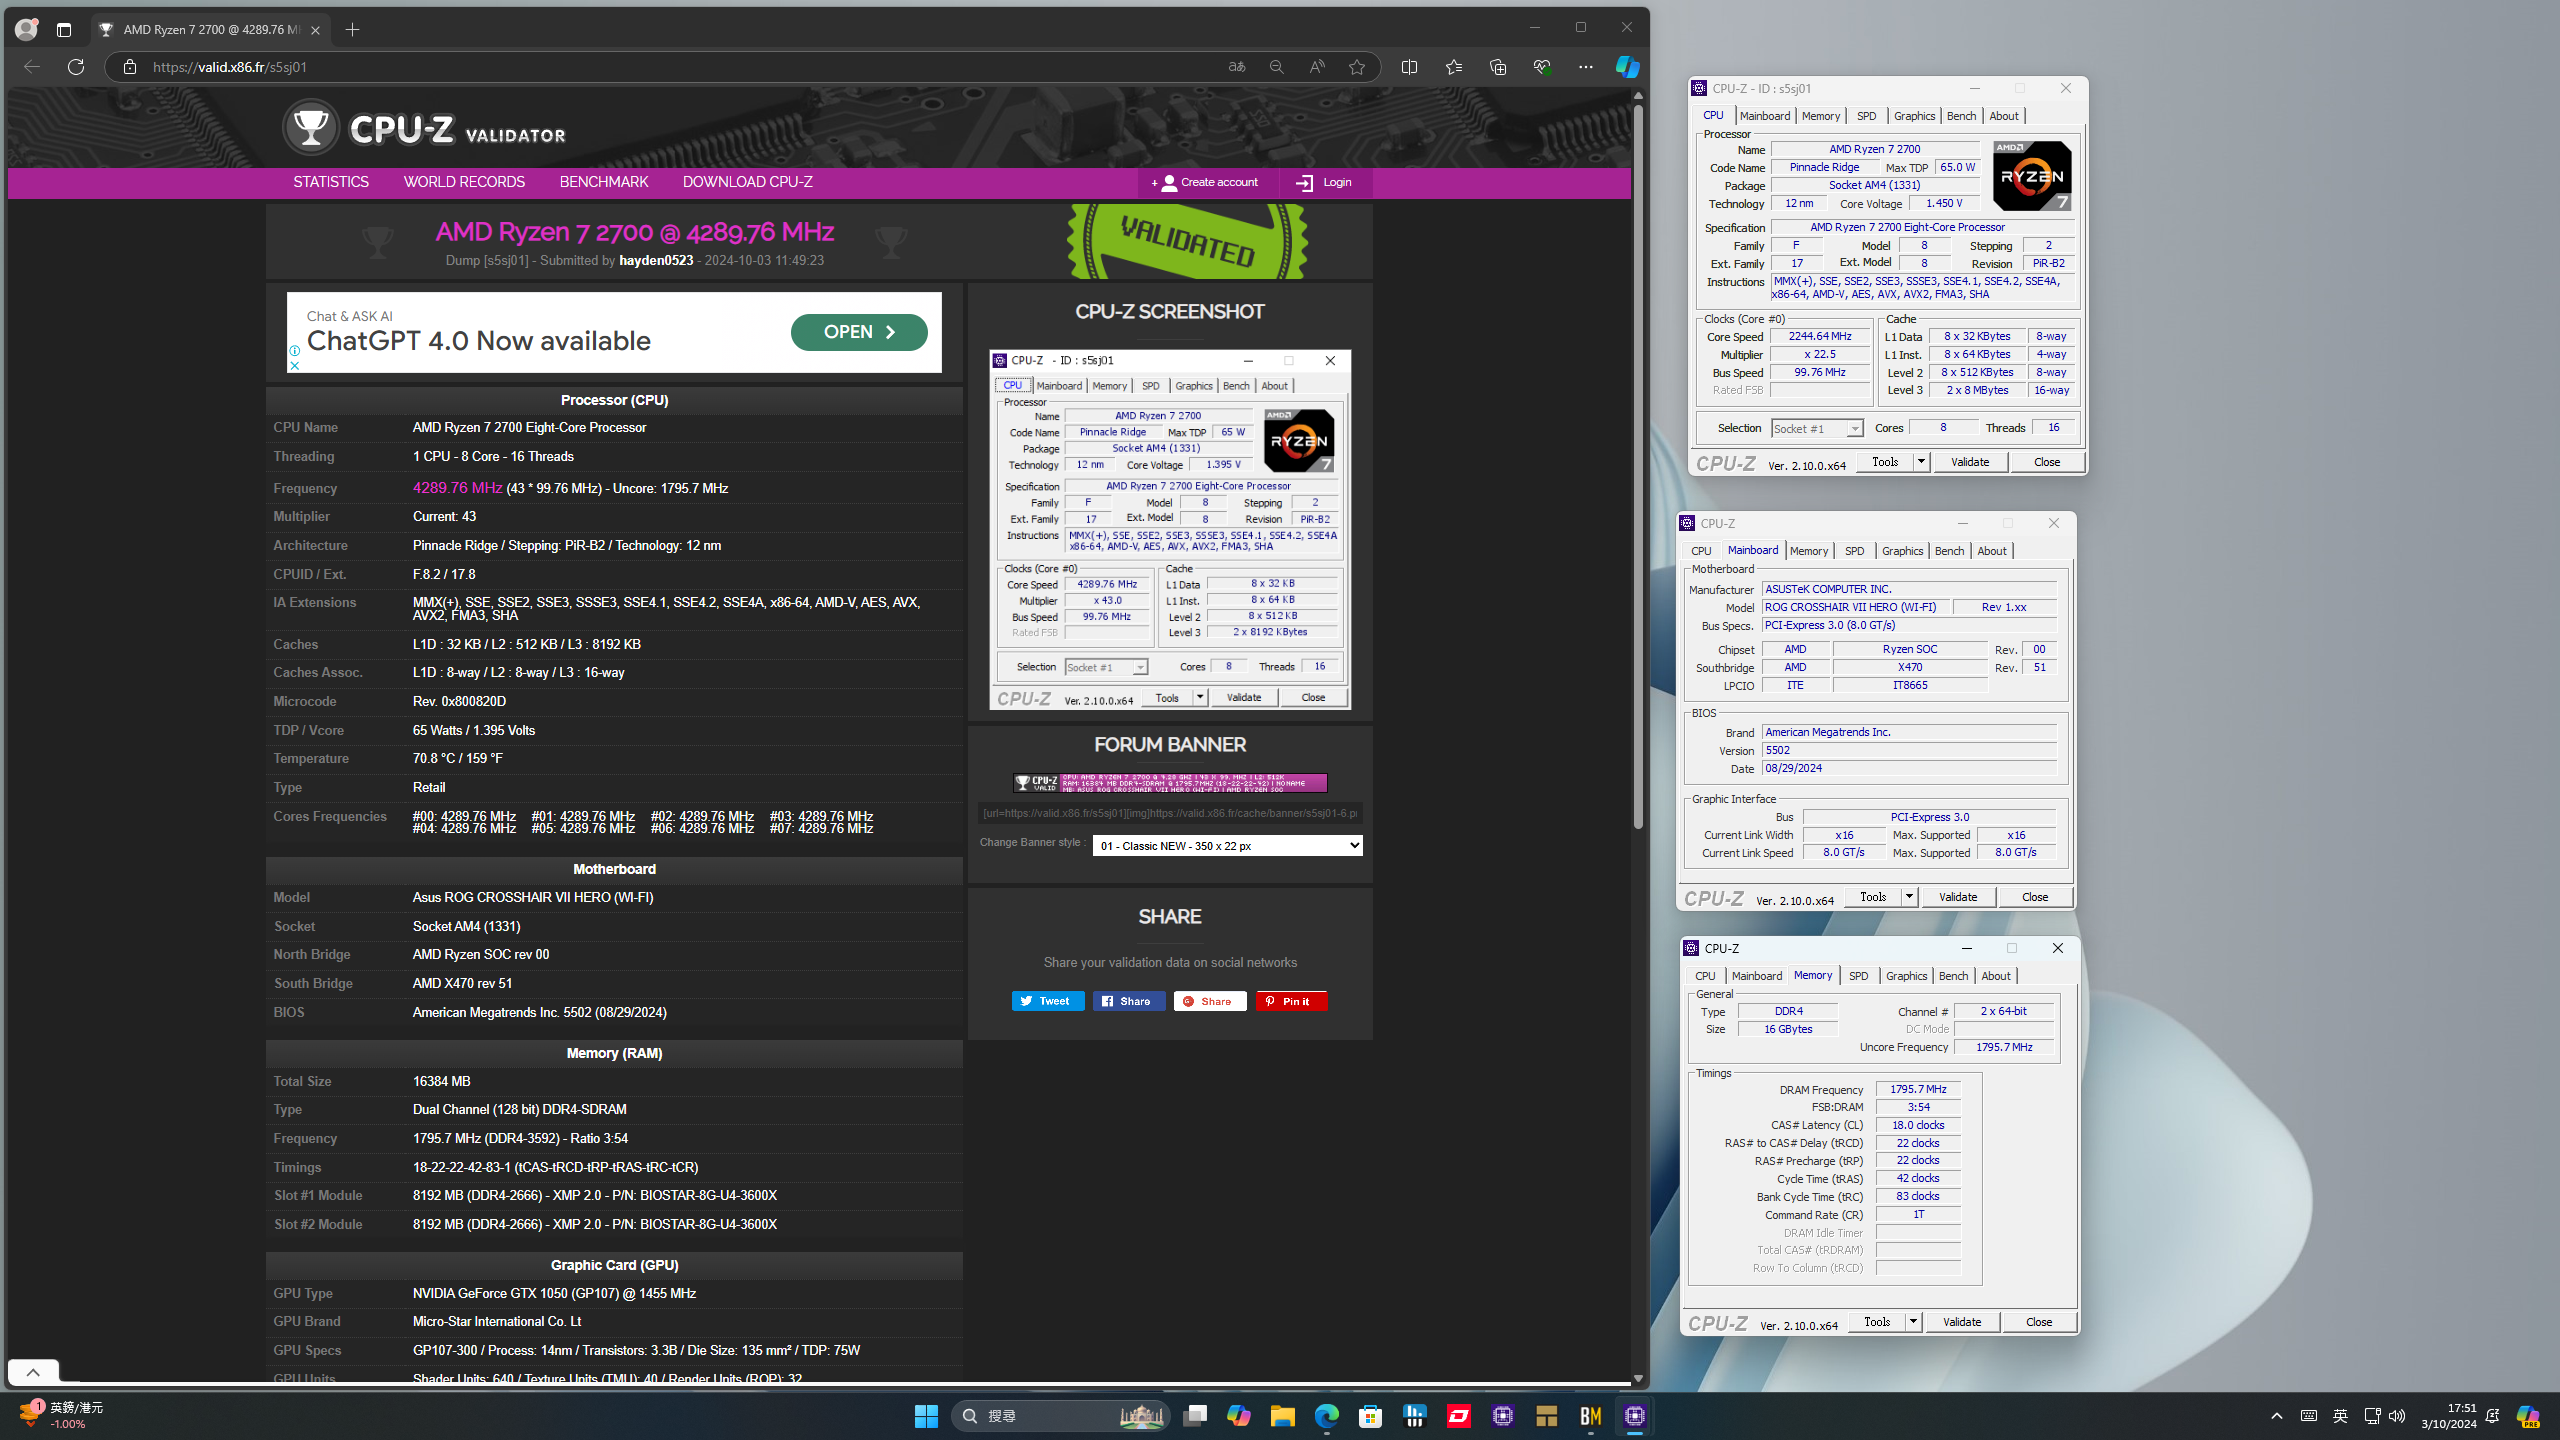Click Validate in CPU-Z Memory window
Viewport: 2560px width, 1440px height.
tap(1962, 1322)
